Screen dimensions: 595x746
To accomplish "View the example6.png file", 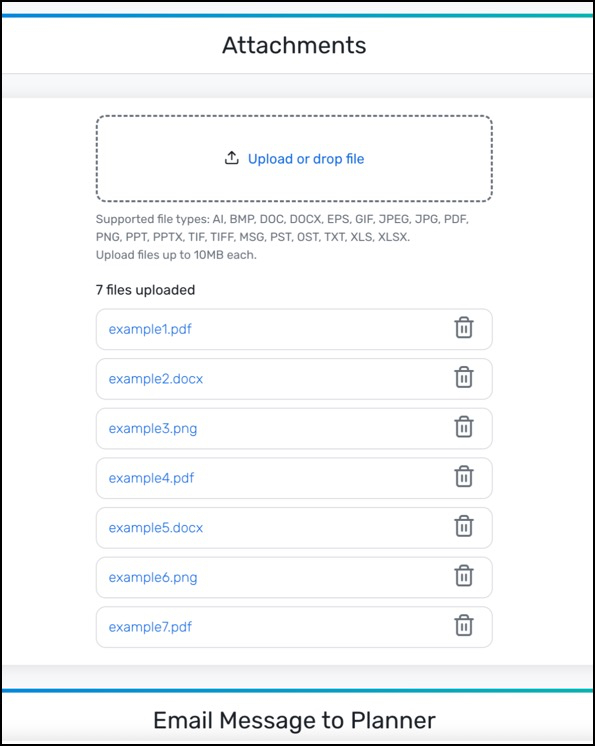I will pyautogui.click(x=153, y=578).
